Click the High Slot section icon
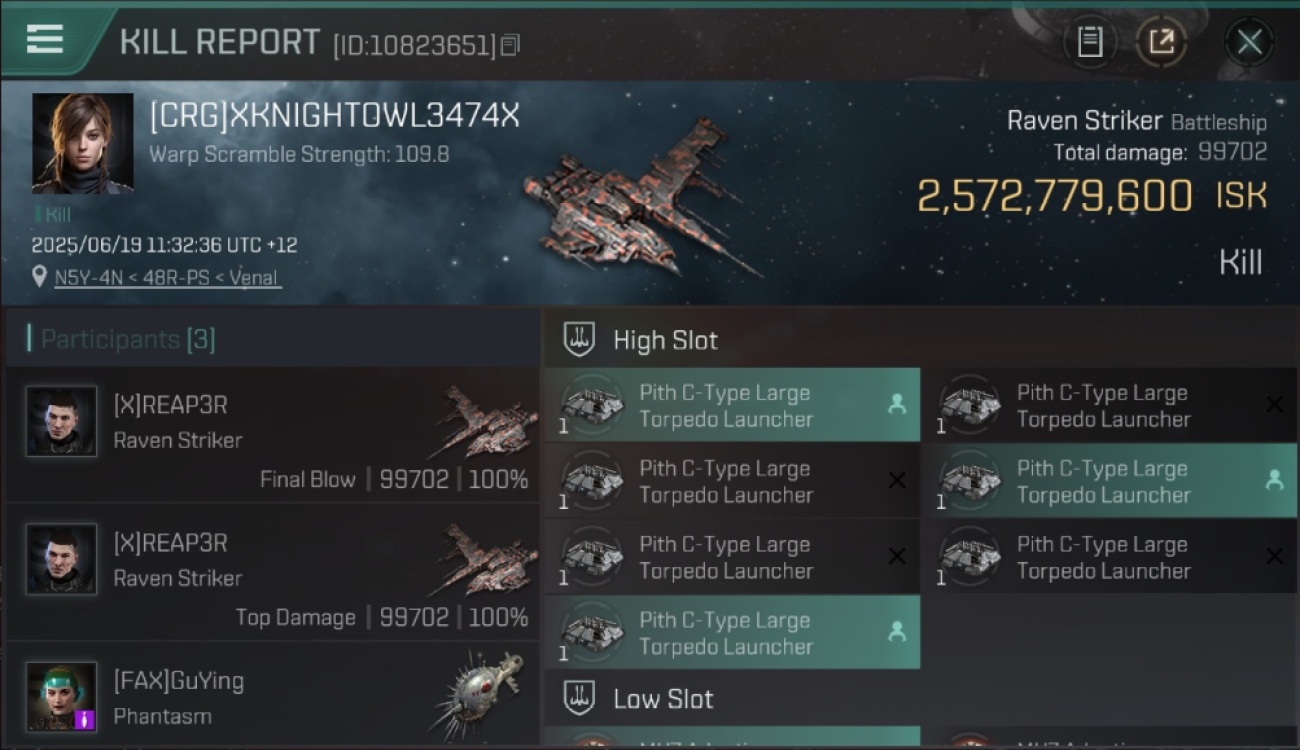Image resolution: width=1300 pixels, height=750 pixels. pos(580,340)
